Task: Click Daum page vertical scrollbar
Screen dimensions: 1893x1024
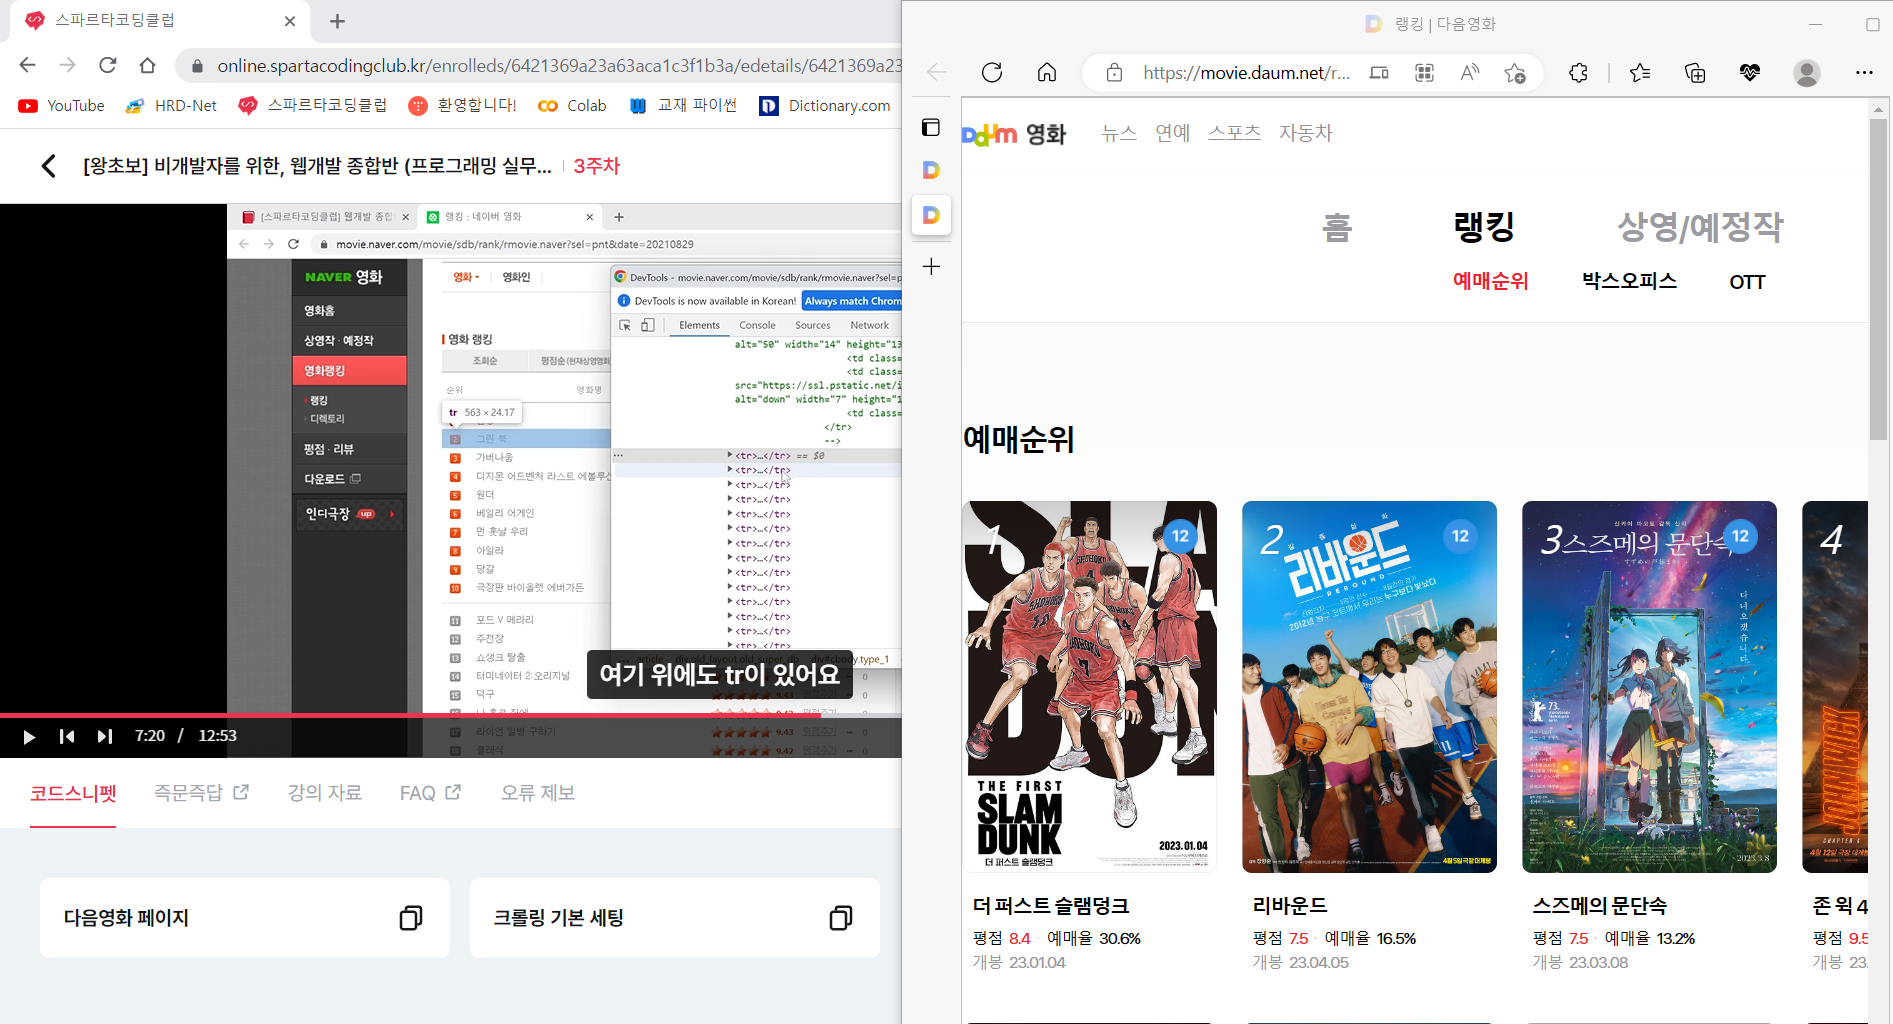Action: click(x=1879, y=280)
